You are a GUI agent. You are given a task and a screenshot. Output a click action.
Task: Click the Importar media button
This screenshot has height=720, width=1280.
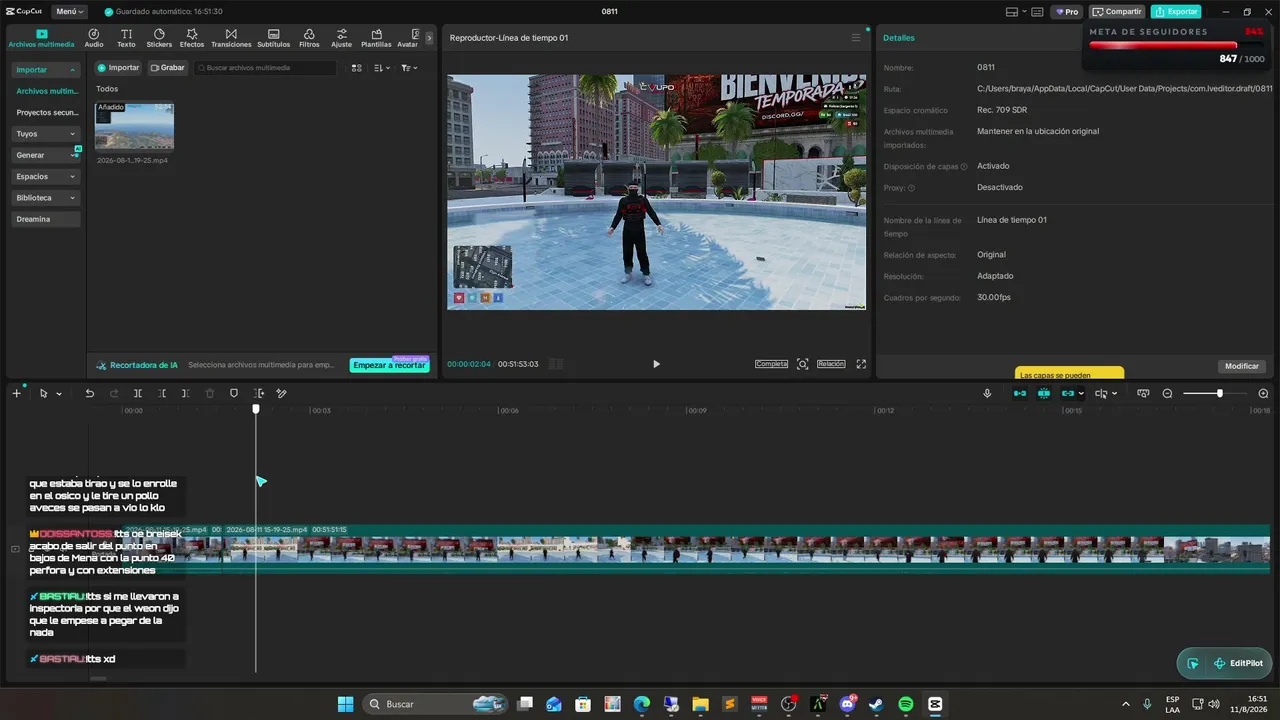point(118,68)
